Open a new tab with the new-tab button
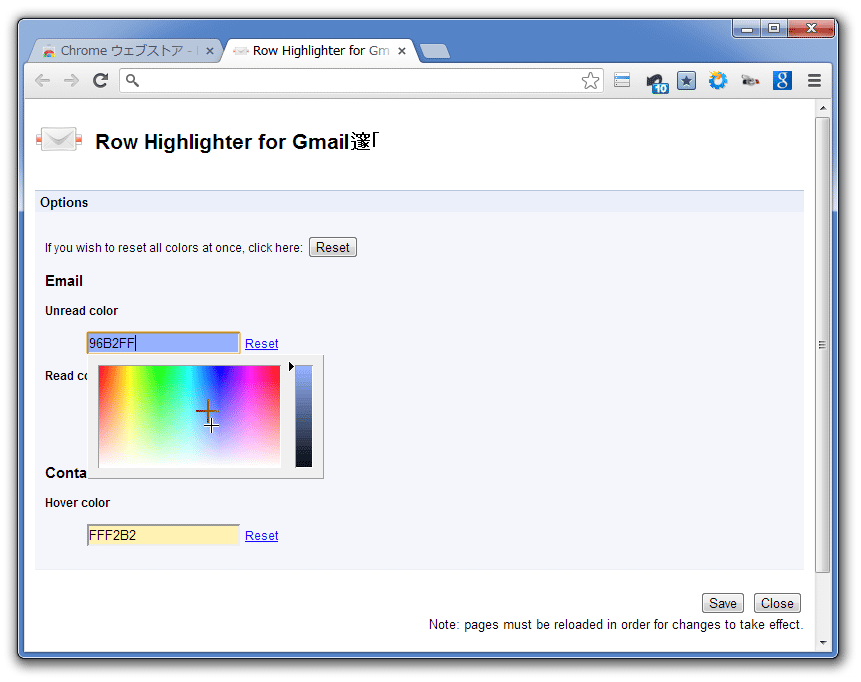861x682 pixels. (x=435, y=52)
